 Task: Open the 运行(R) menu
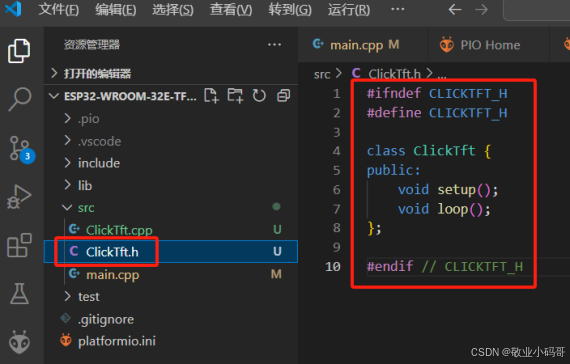(x=349, y=9)
